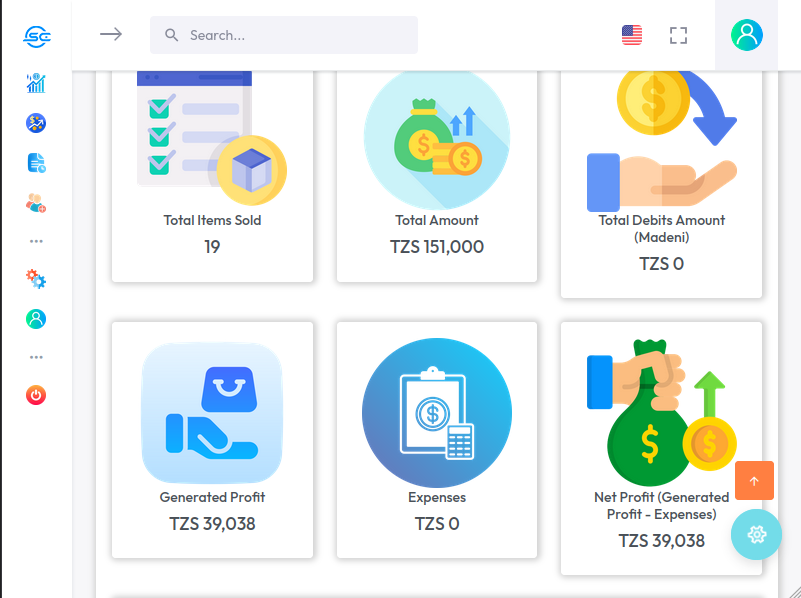This screenshot has width=801, height=598.
Task: Click the Generated Profit card
Action: (x=212, y=440)
